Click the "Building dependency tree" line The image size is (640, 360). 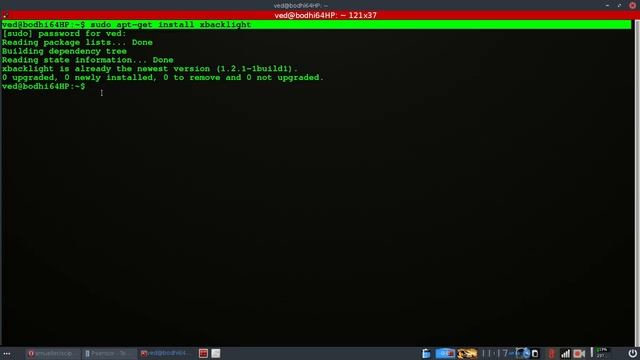click(x=64, y=51)
